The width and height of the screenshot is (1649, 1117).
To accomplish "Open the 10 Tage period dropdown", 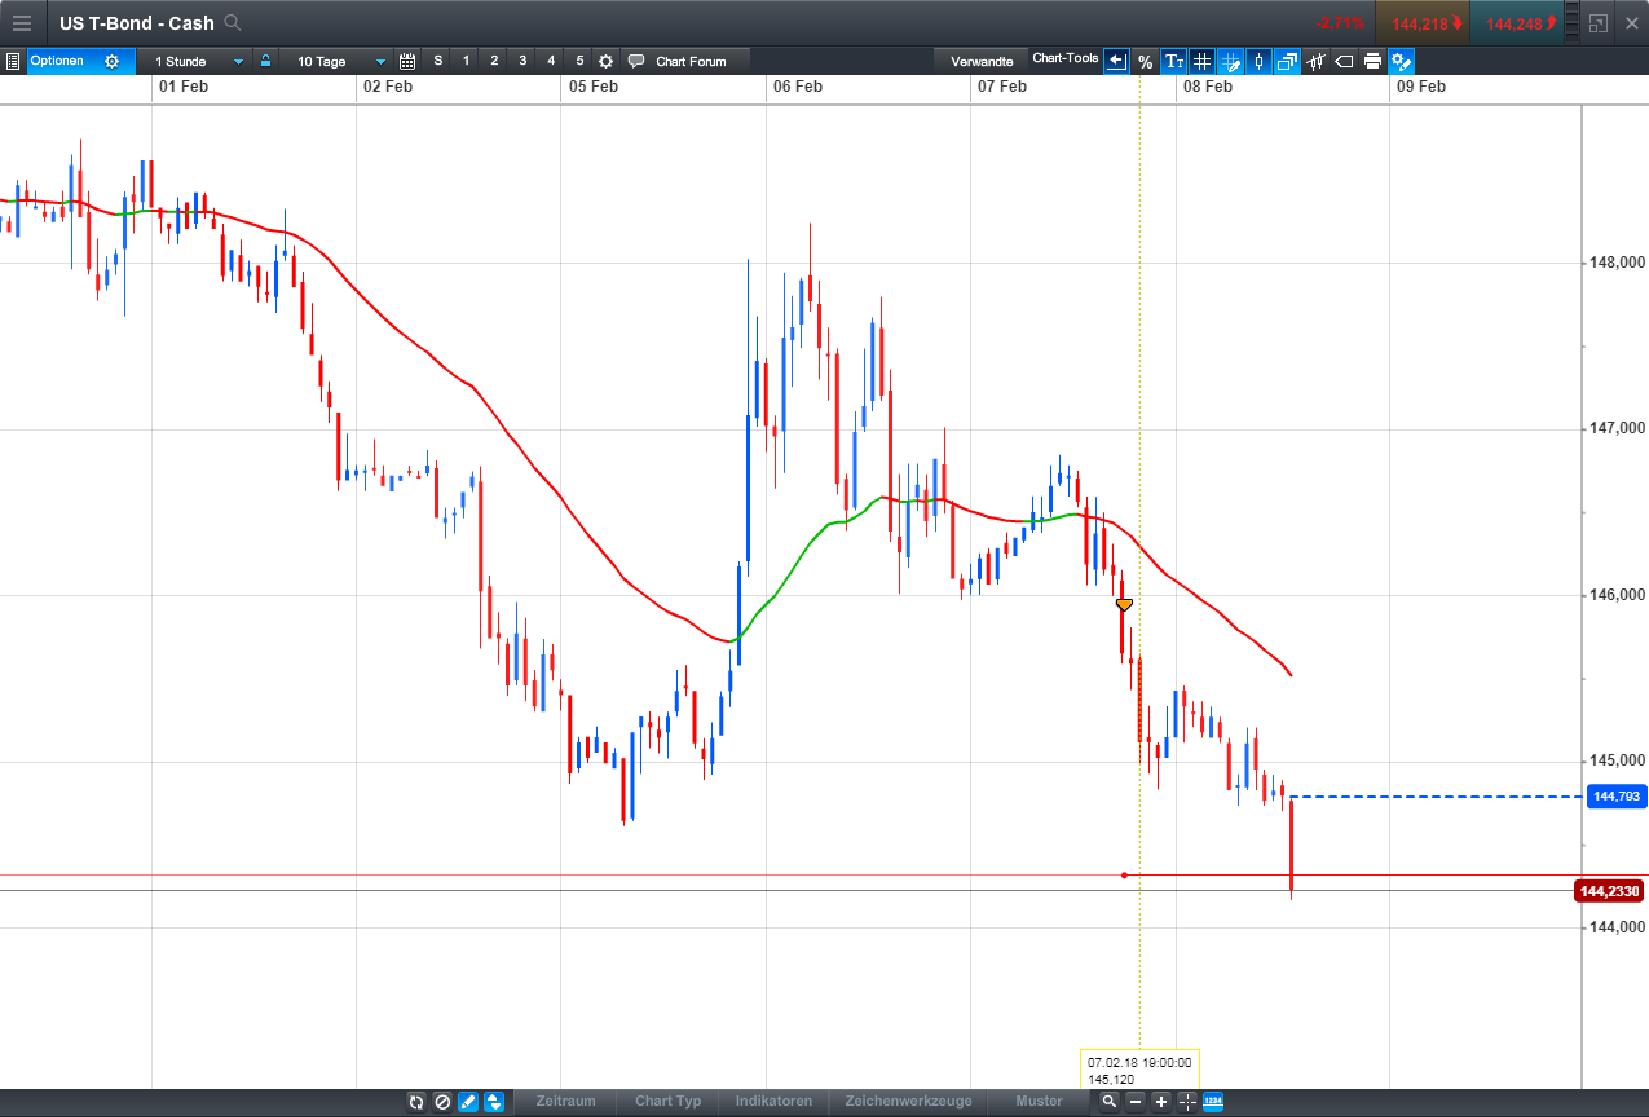I will point(378,61).
